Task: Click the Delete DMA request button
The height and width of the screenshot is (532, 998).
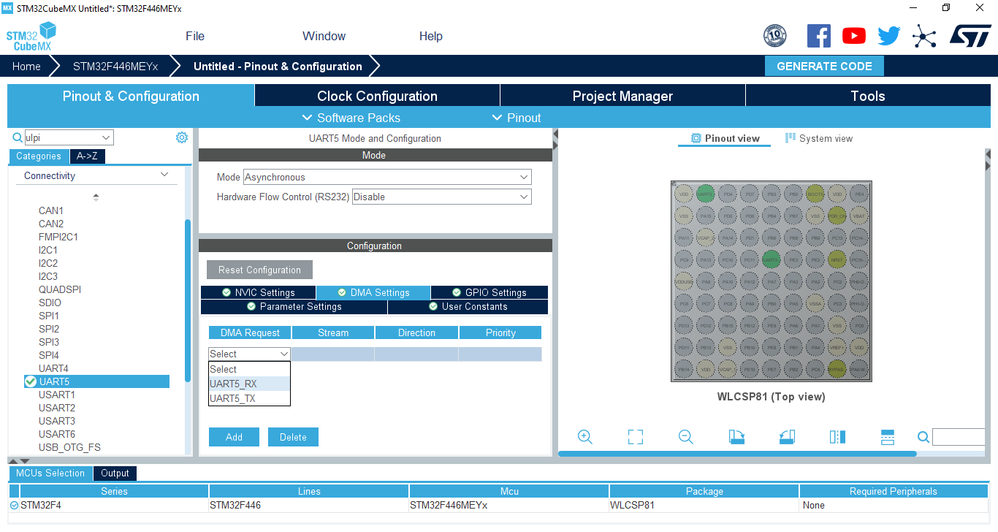Action: pyautogui.click(x=293, y=437)
